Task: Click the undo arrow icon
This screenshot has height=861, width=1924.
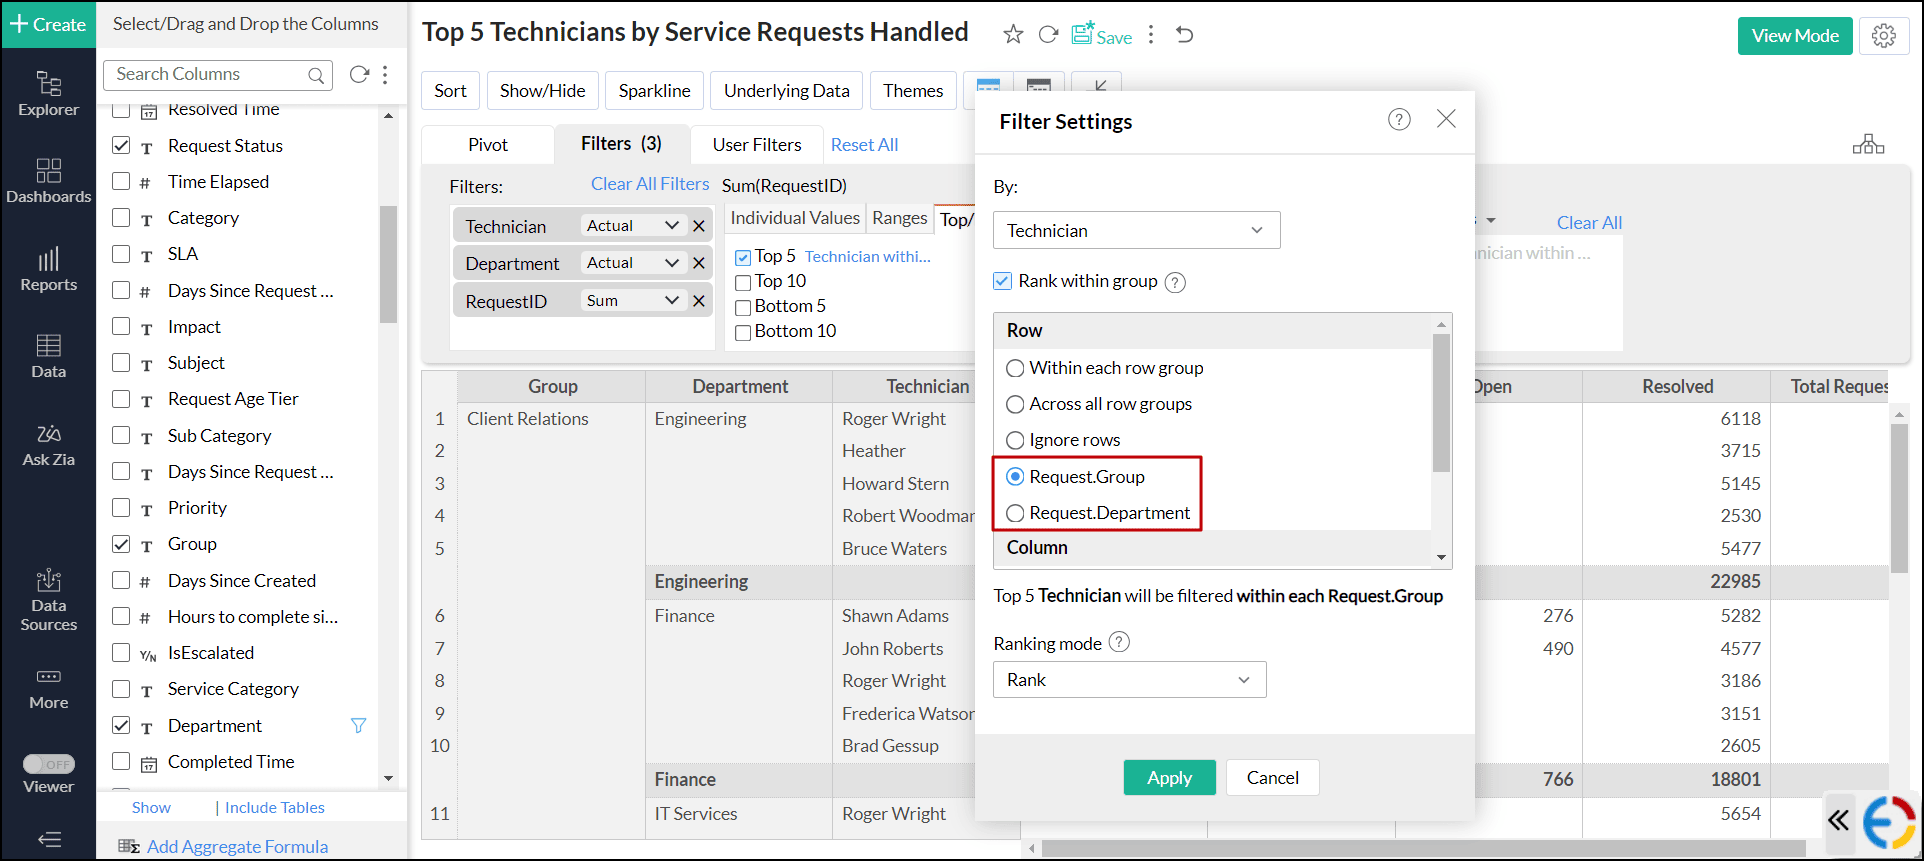Action: 1185,35
